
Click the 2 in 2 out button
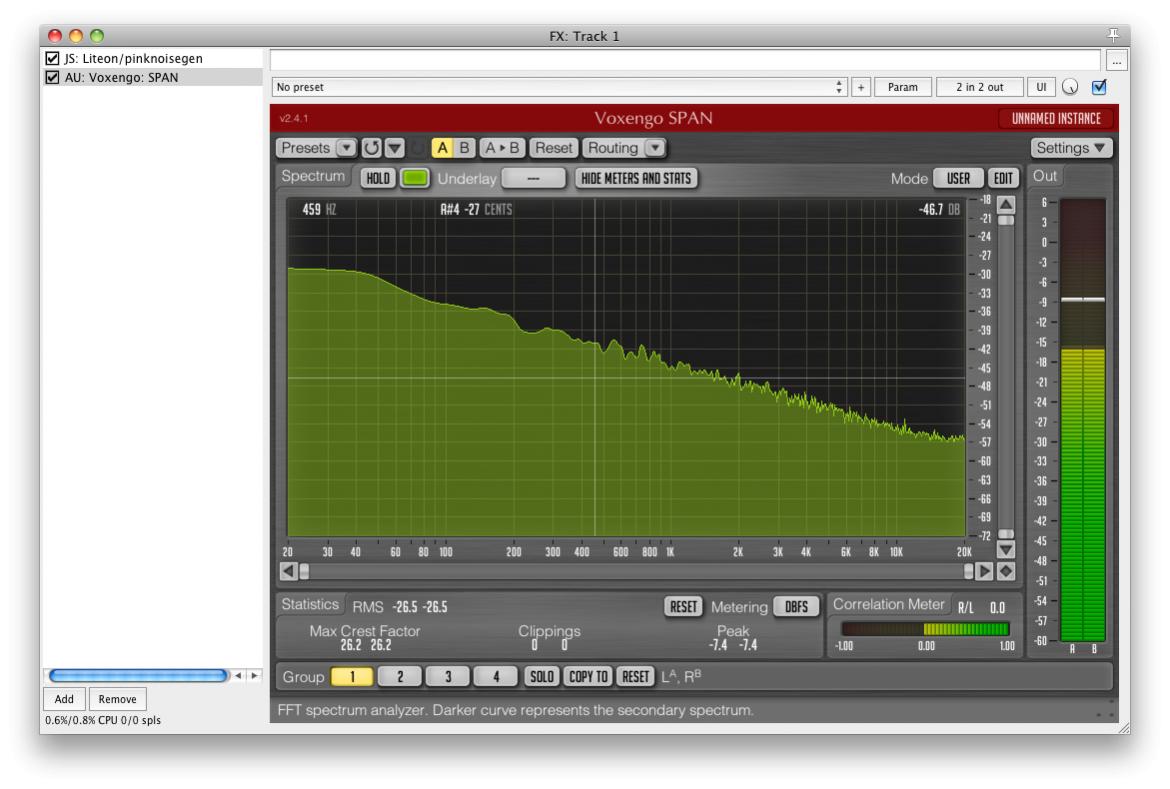tap(980, 87)
